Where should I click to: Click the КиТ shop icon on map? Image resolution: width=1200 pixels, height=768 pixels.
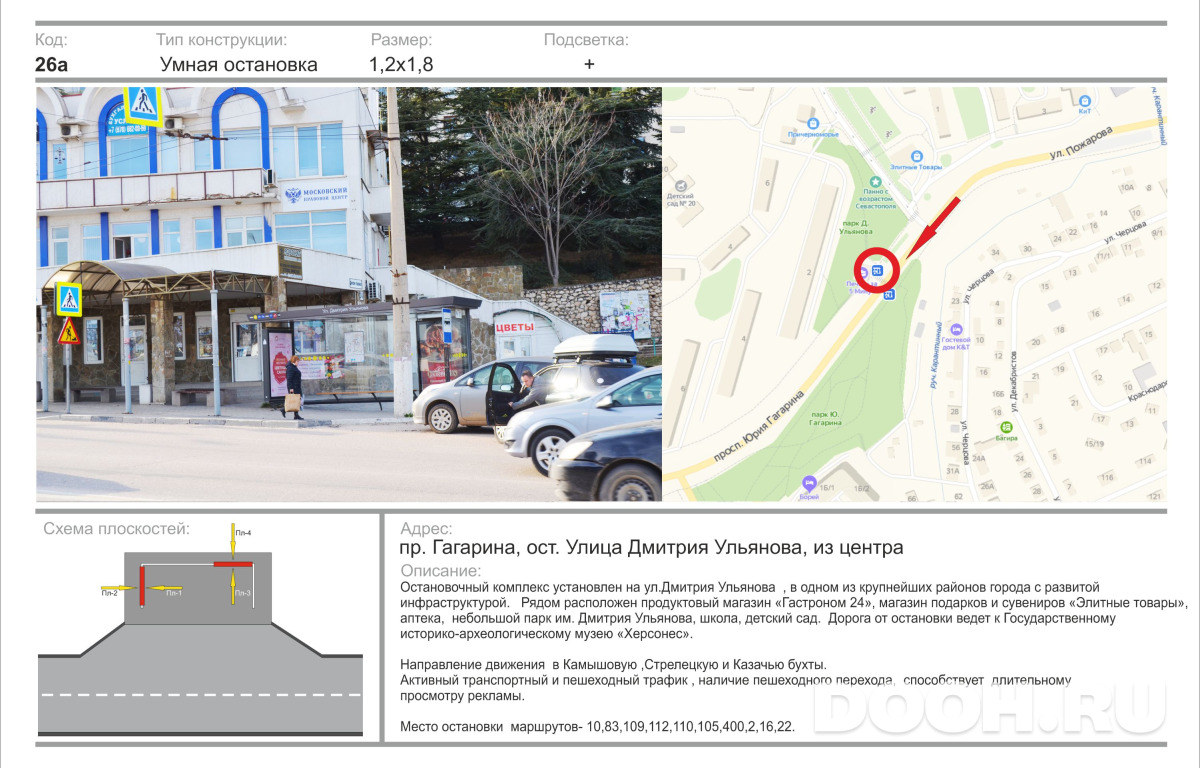tap(1085, 100)
